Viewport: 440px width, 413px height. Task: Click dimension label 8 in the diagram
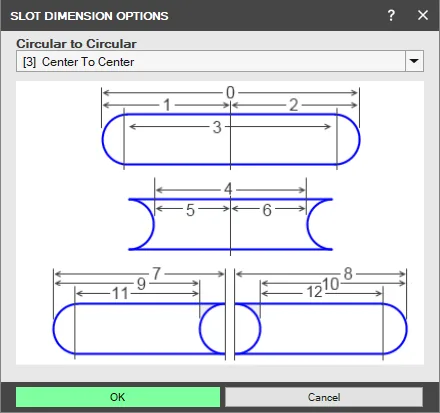pyautogui.click(x=348, y=274)
